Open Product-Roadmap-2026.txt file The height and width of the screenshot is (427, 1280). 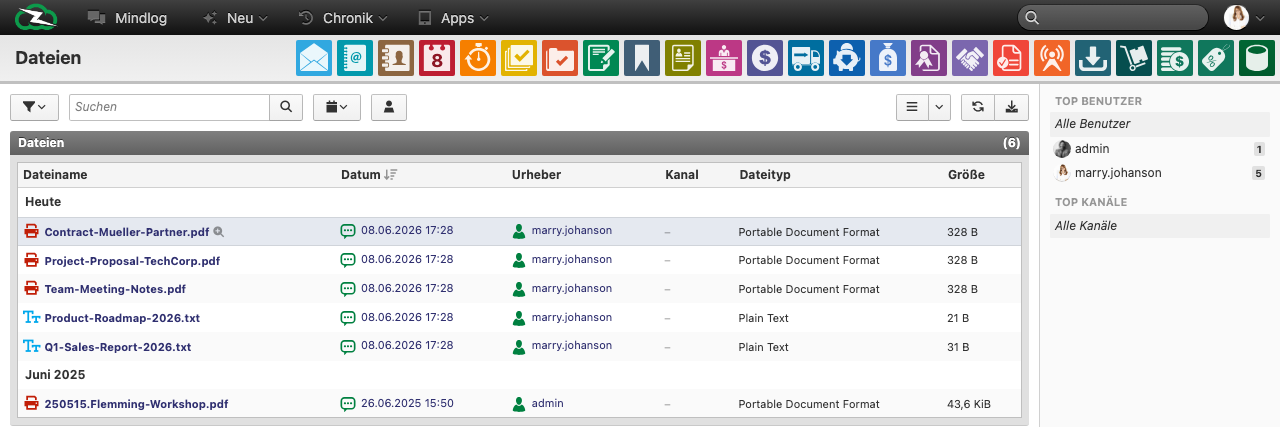tap(122, 318)
